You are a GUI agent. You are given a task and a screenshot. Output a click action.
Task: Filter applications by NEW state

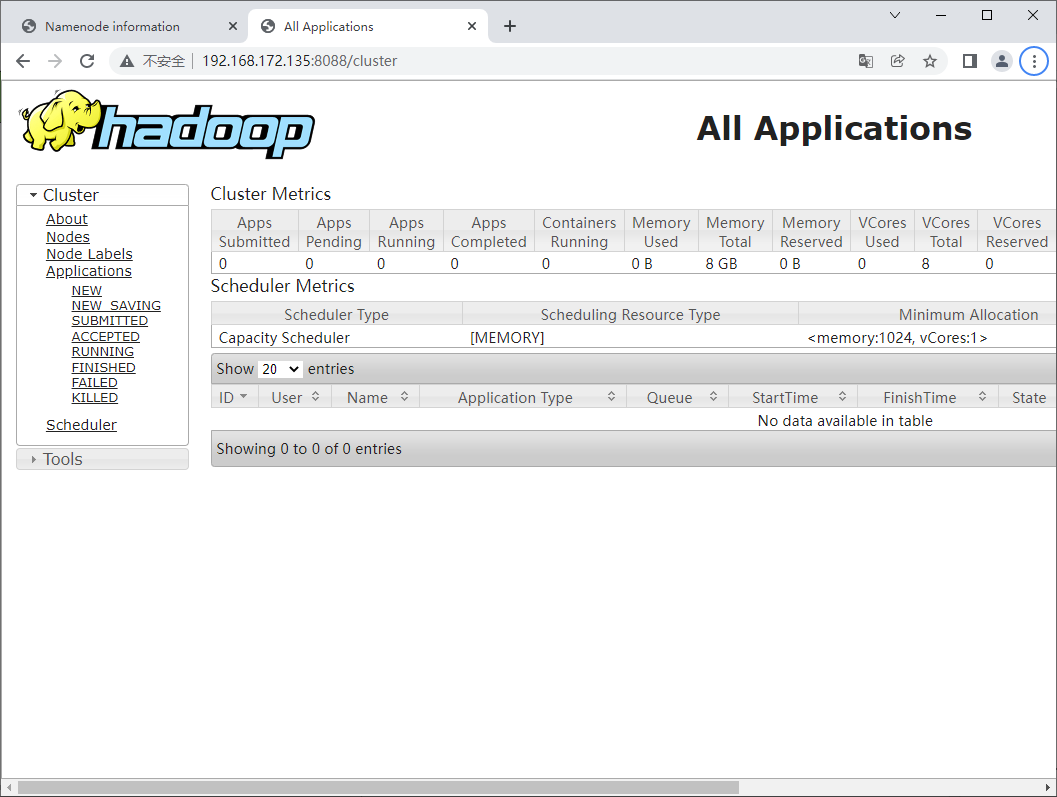[x=86, y=291]
